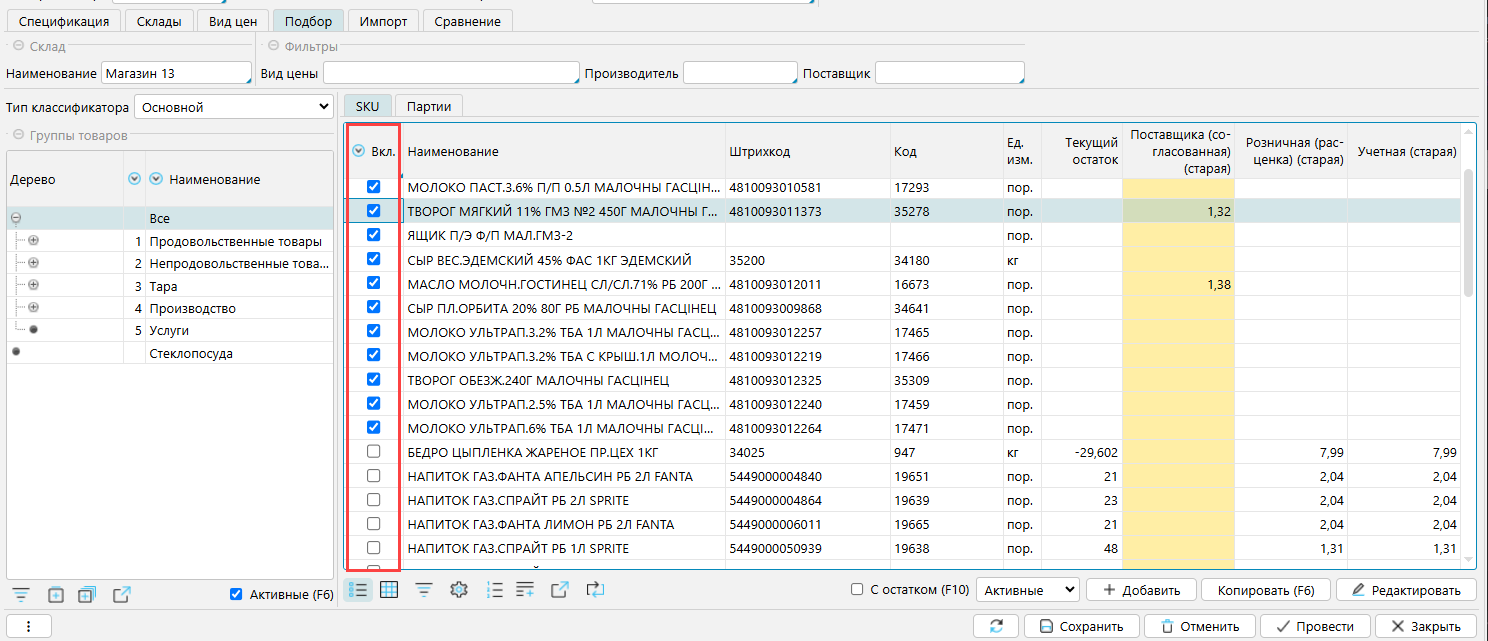1488x641 pixels.
Task: Open the Сравнение tab
Action: pos(468,21)
